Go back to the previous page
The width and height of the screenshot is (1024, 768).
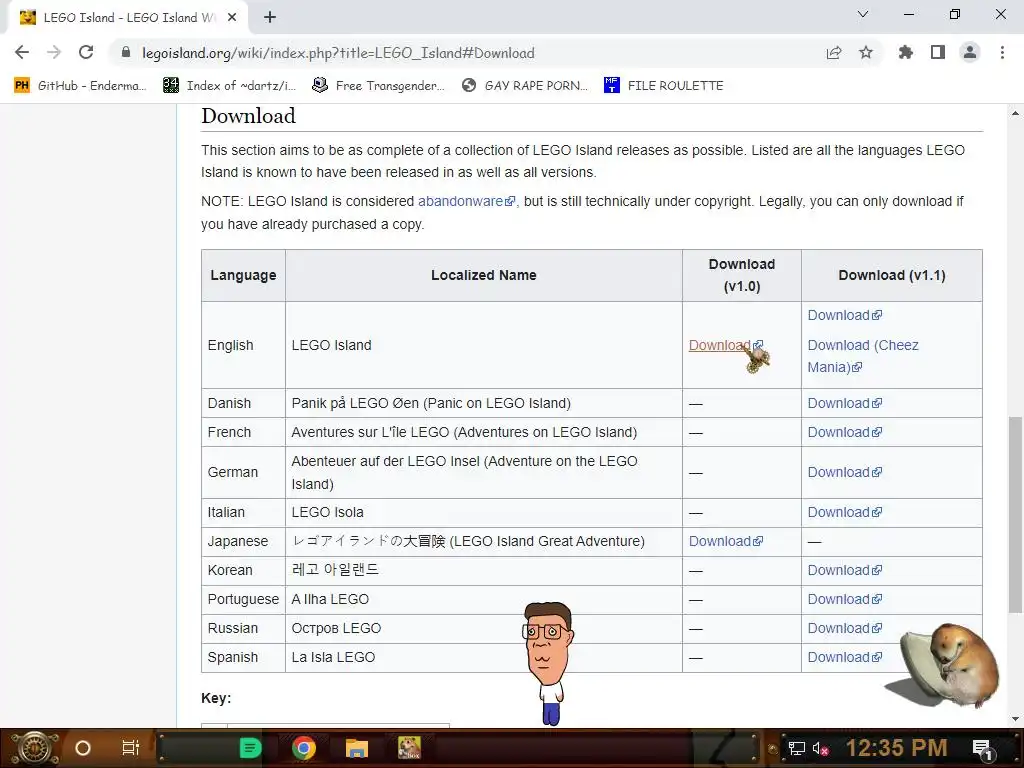pos(22,52)
